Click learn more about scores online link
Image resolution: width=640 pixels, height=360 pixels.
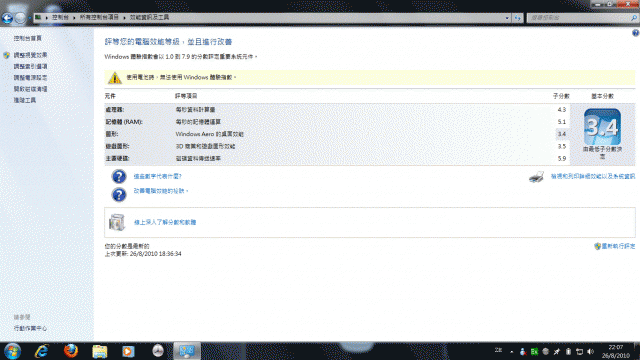[x=165, y=222]
